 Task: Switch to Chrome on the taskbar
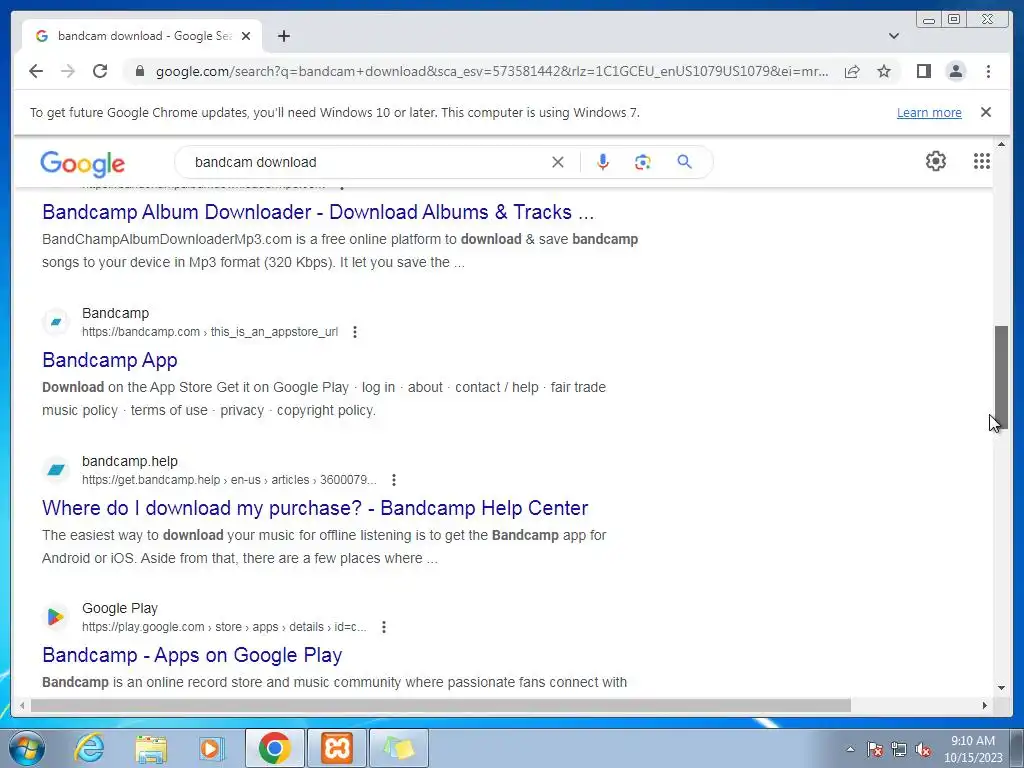click(x=274, y=748)
